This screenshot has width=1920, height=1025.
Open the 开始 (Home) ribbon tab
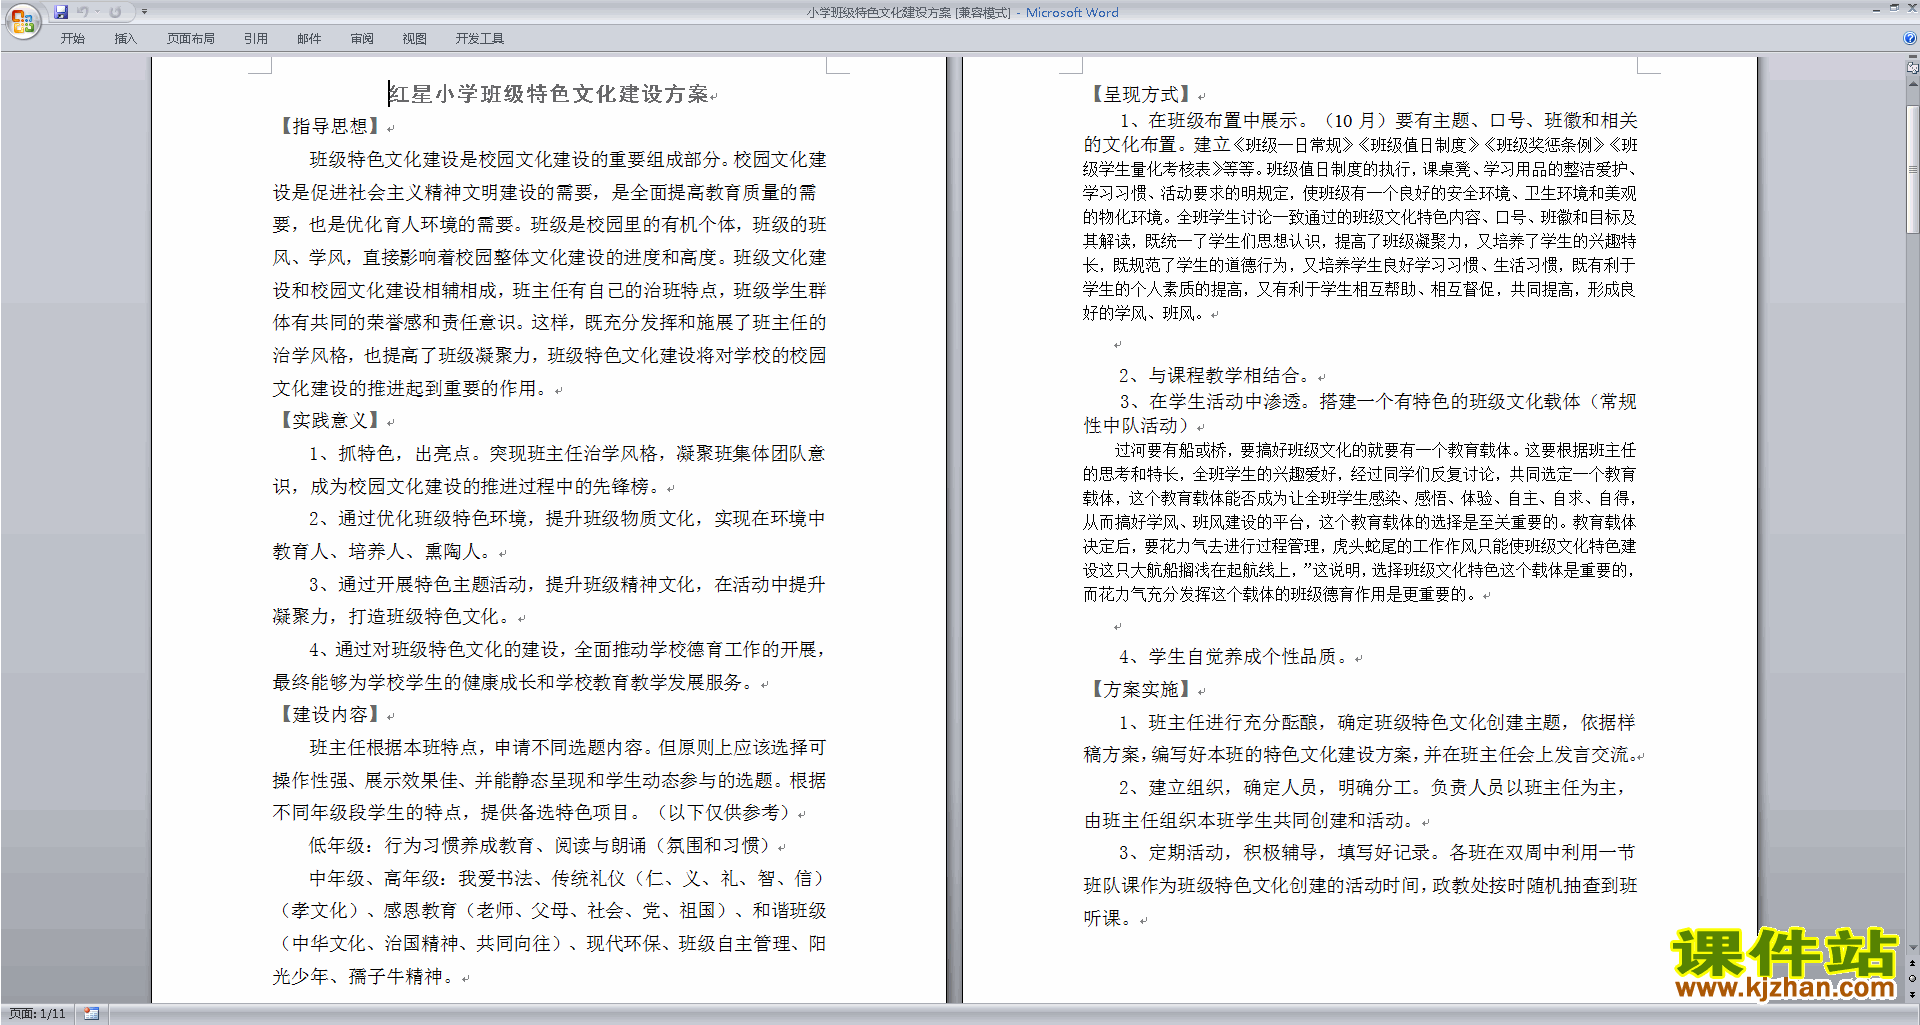tap(73, 38)
